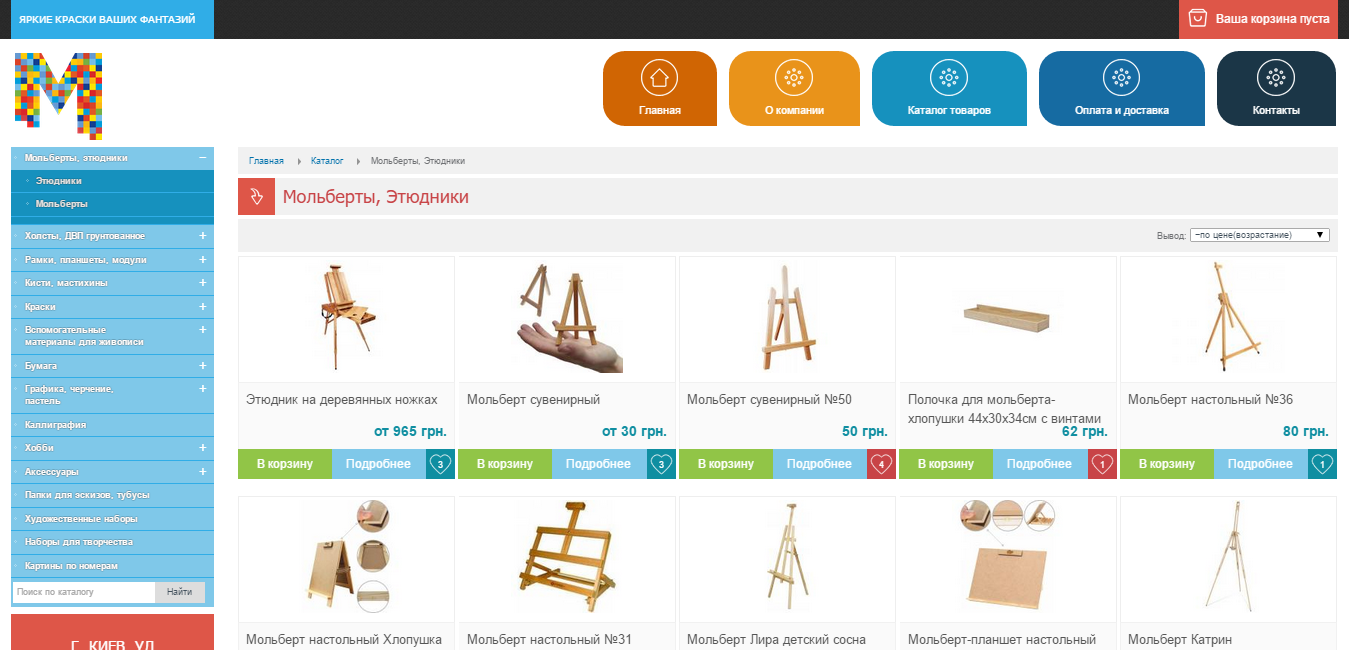
Task: Click the home icon above Главная
Action: click(x=658, y=77)
